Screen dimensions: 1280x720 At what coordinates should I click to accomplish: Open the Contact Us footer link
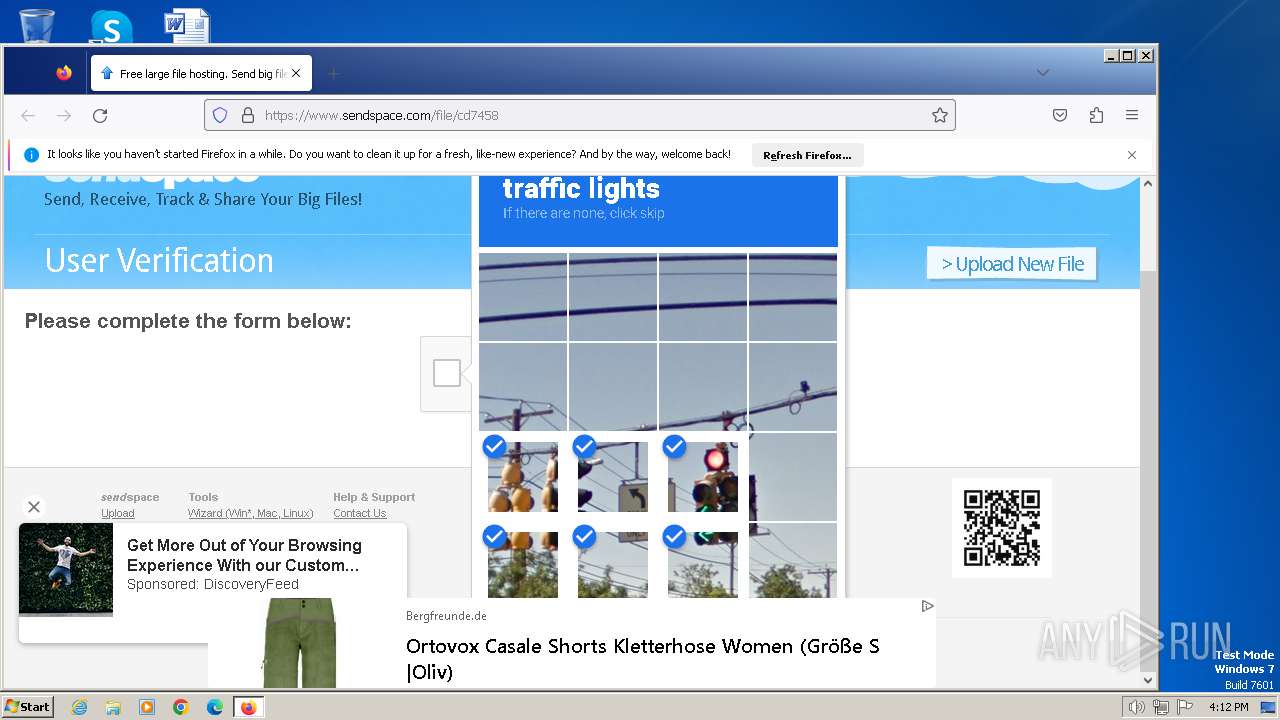click(x=359, y=513)
